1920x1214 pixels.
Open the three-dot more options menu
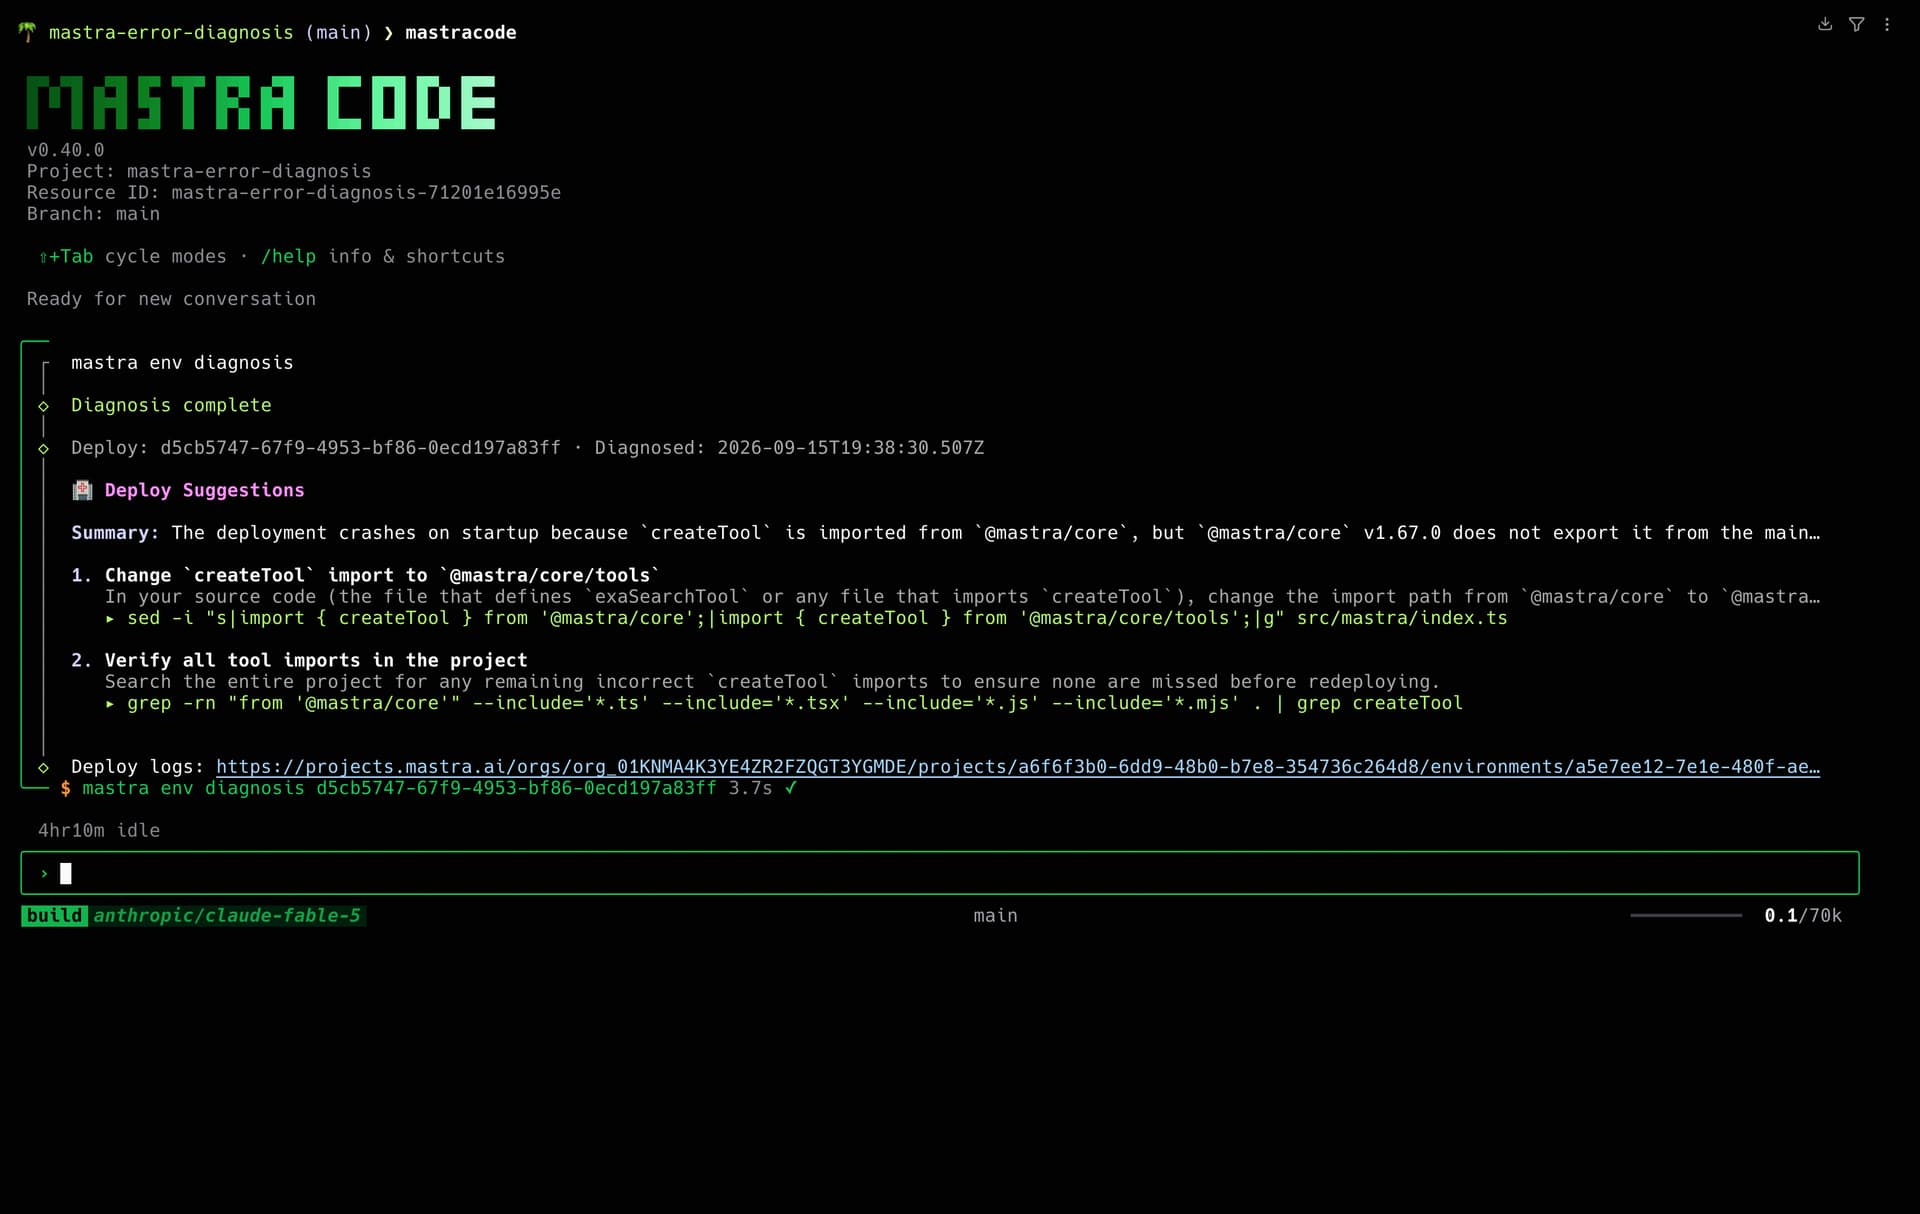[1887, 24]
